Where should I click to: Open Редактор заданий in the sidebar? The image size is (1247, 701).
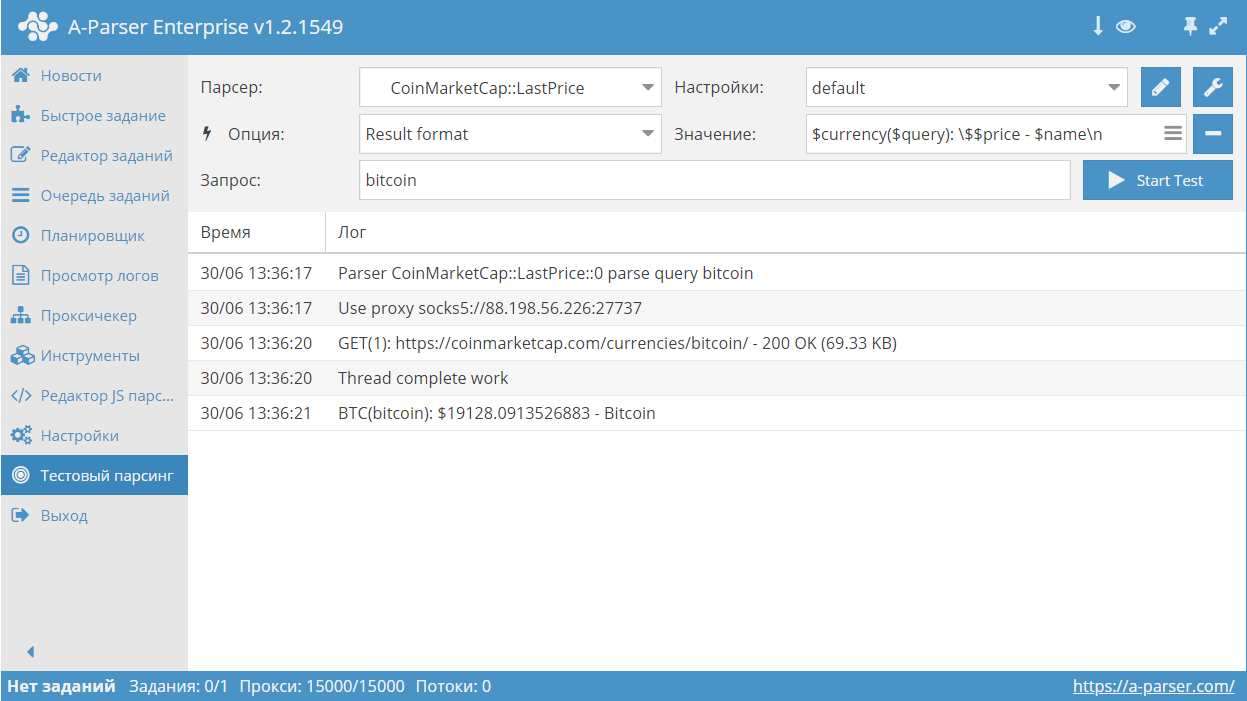(x=94, y=155)
